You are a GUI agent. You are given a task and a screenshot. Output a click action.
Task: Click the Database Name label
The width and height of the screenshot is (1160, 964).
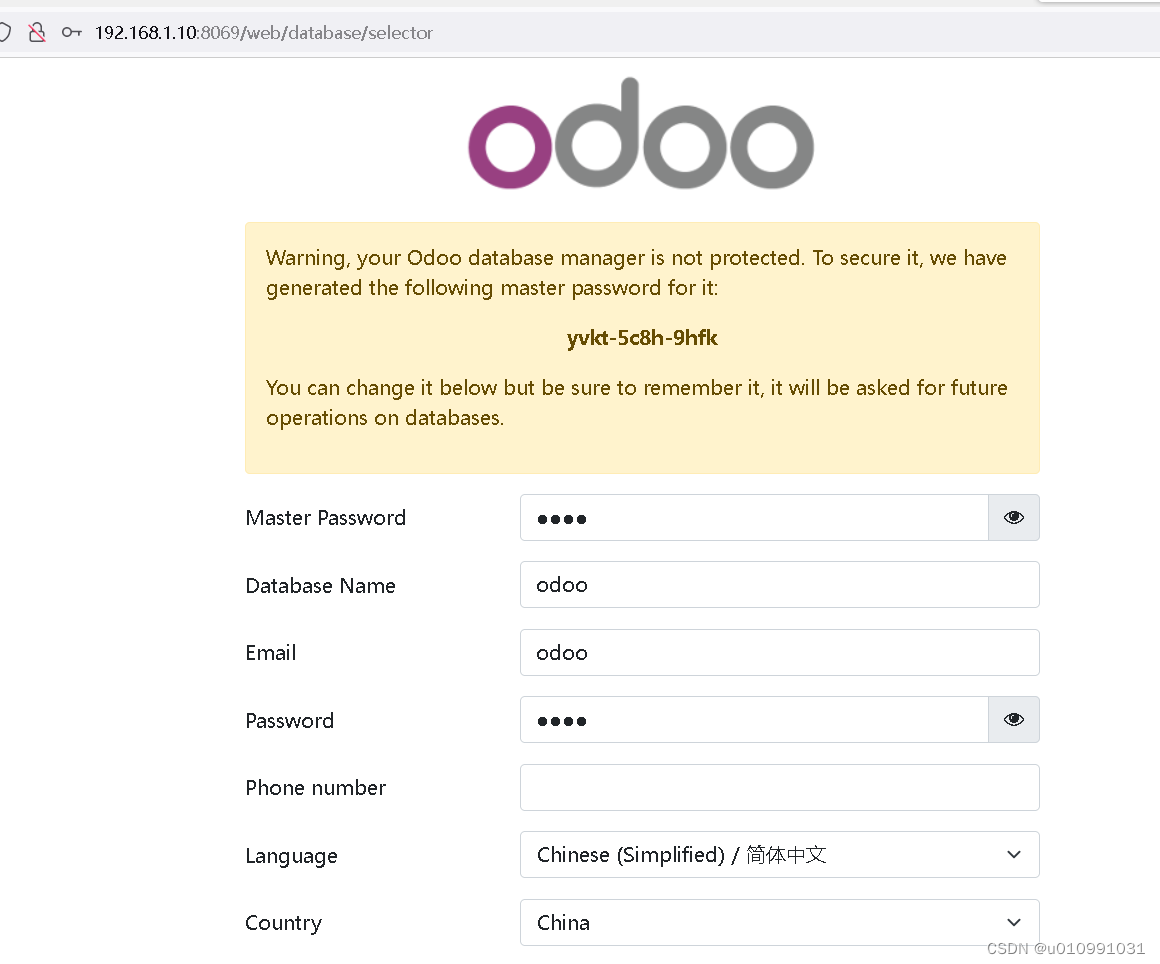pos(320,586)
